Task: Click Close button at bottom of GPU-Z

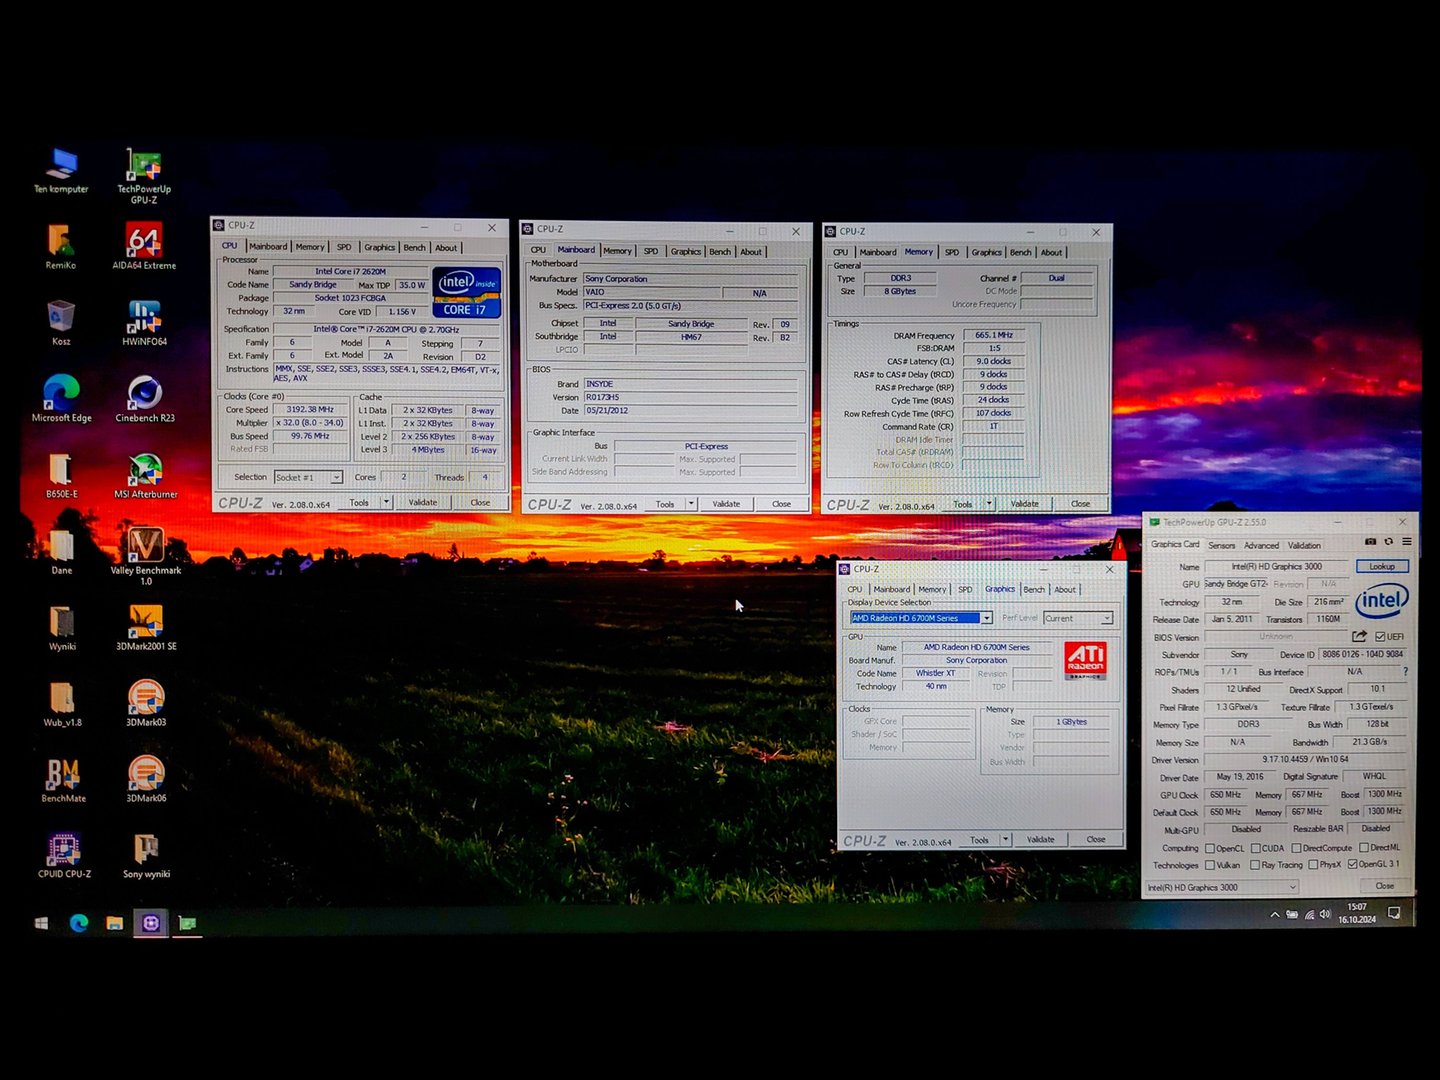Action: click(1384, 886)
